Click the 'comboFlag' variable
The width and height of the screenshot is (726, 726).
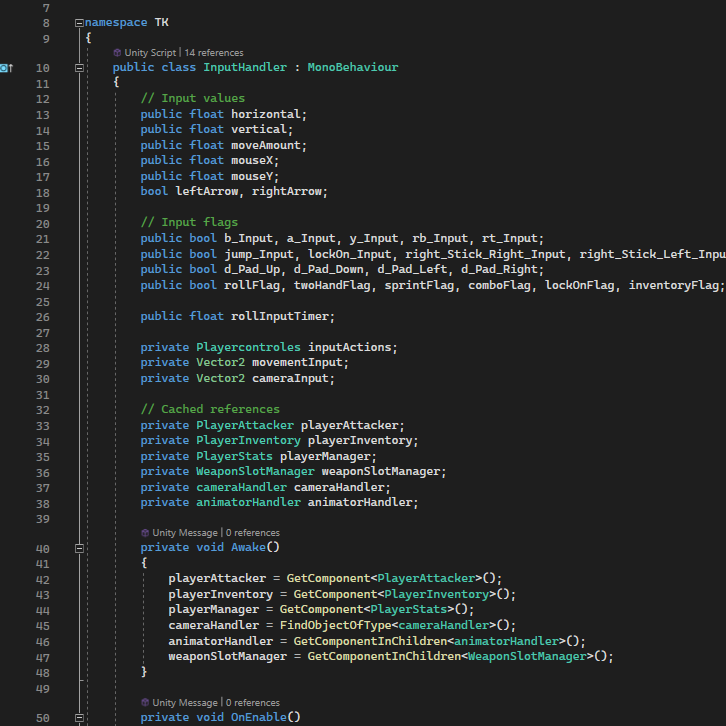click(x=500, y=285)
